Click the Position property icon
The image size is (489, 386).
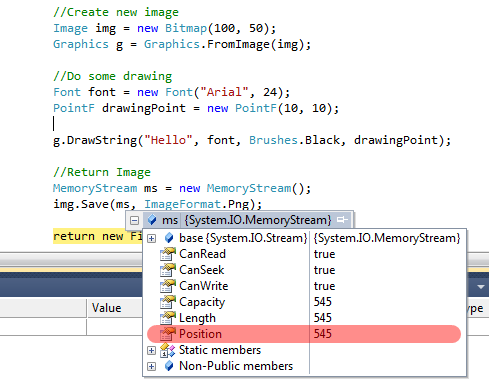(x=168, y=334)
